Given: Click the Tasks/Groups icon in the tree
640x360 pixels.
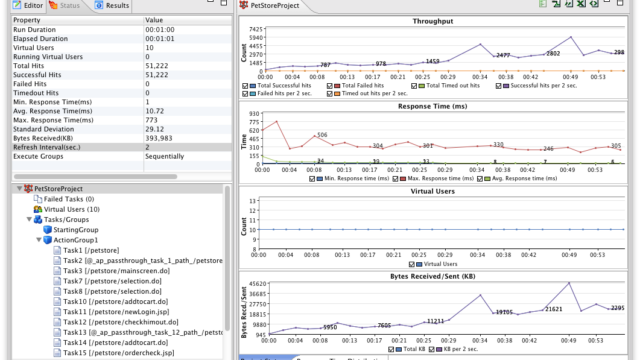Looking at the screenshot, I should 38,219.
